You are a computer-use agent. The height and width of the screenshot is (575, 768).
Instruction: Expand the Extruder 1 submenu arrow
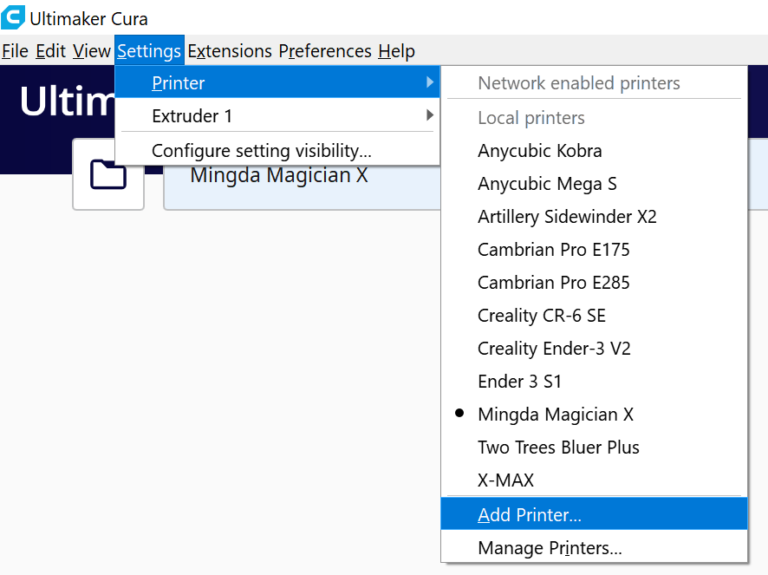(430, 116)
